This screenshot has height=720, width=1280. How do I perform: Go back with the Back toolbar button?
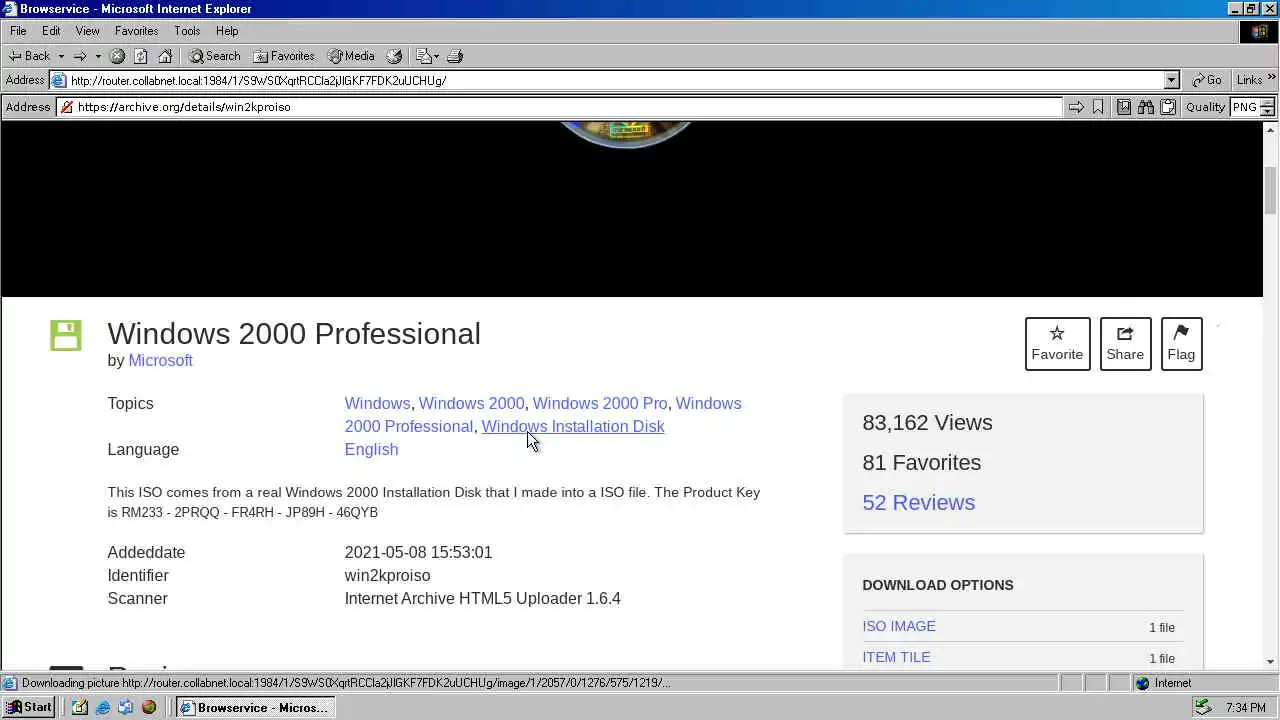click(29, 56)
